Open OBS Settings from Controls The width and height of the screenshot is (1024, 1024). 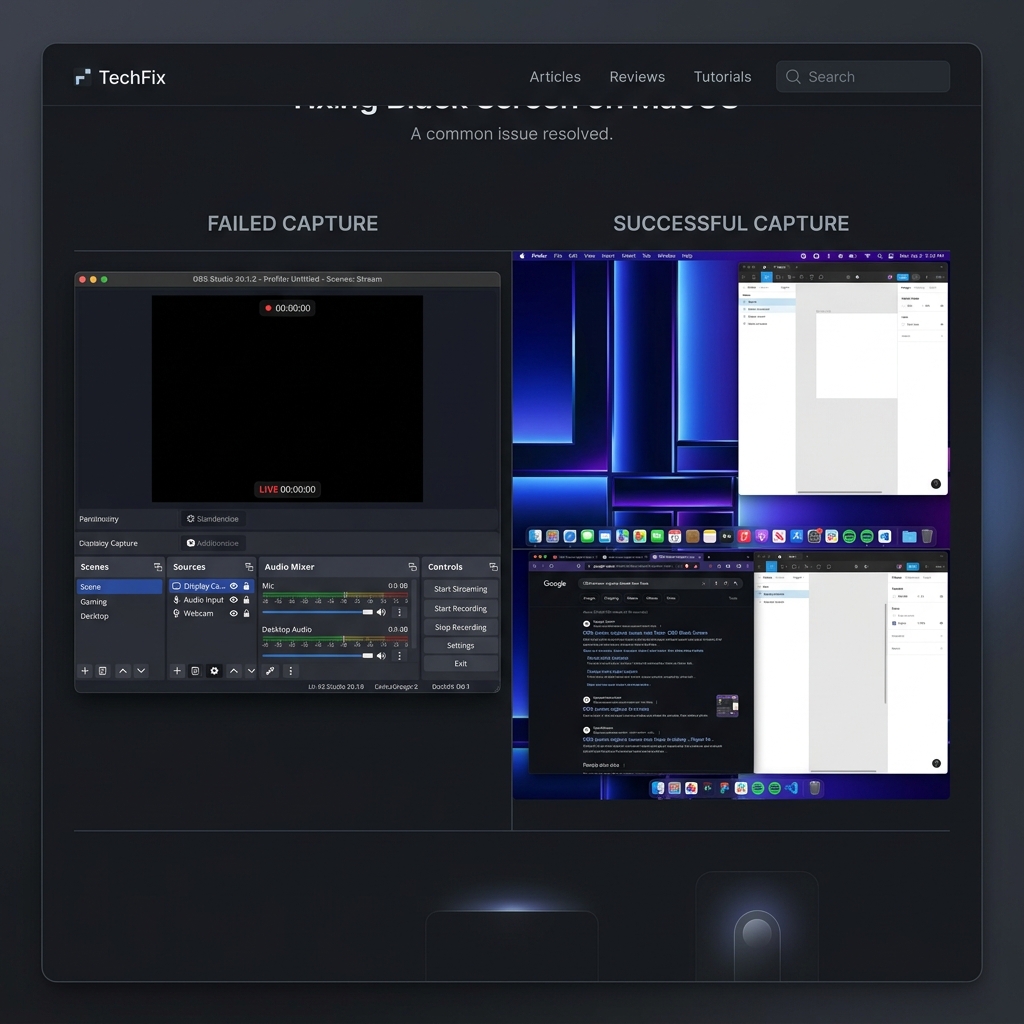click(x=460, y=645)
